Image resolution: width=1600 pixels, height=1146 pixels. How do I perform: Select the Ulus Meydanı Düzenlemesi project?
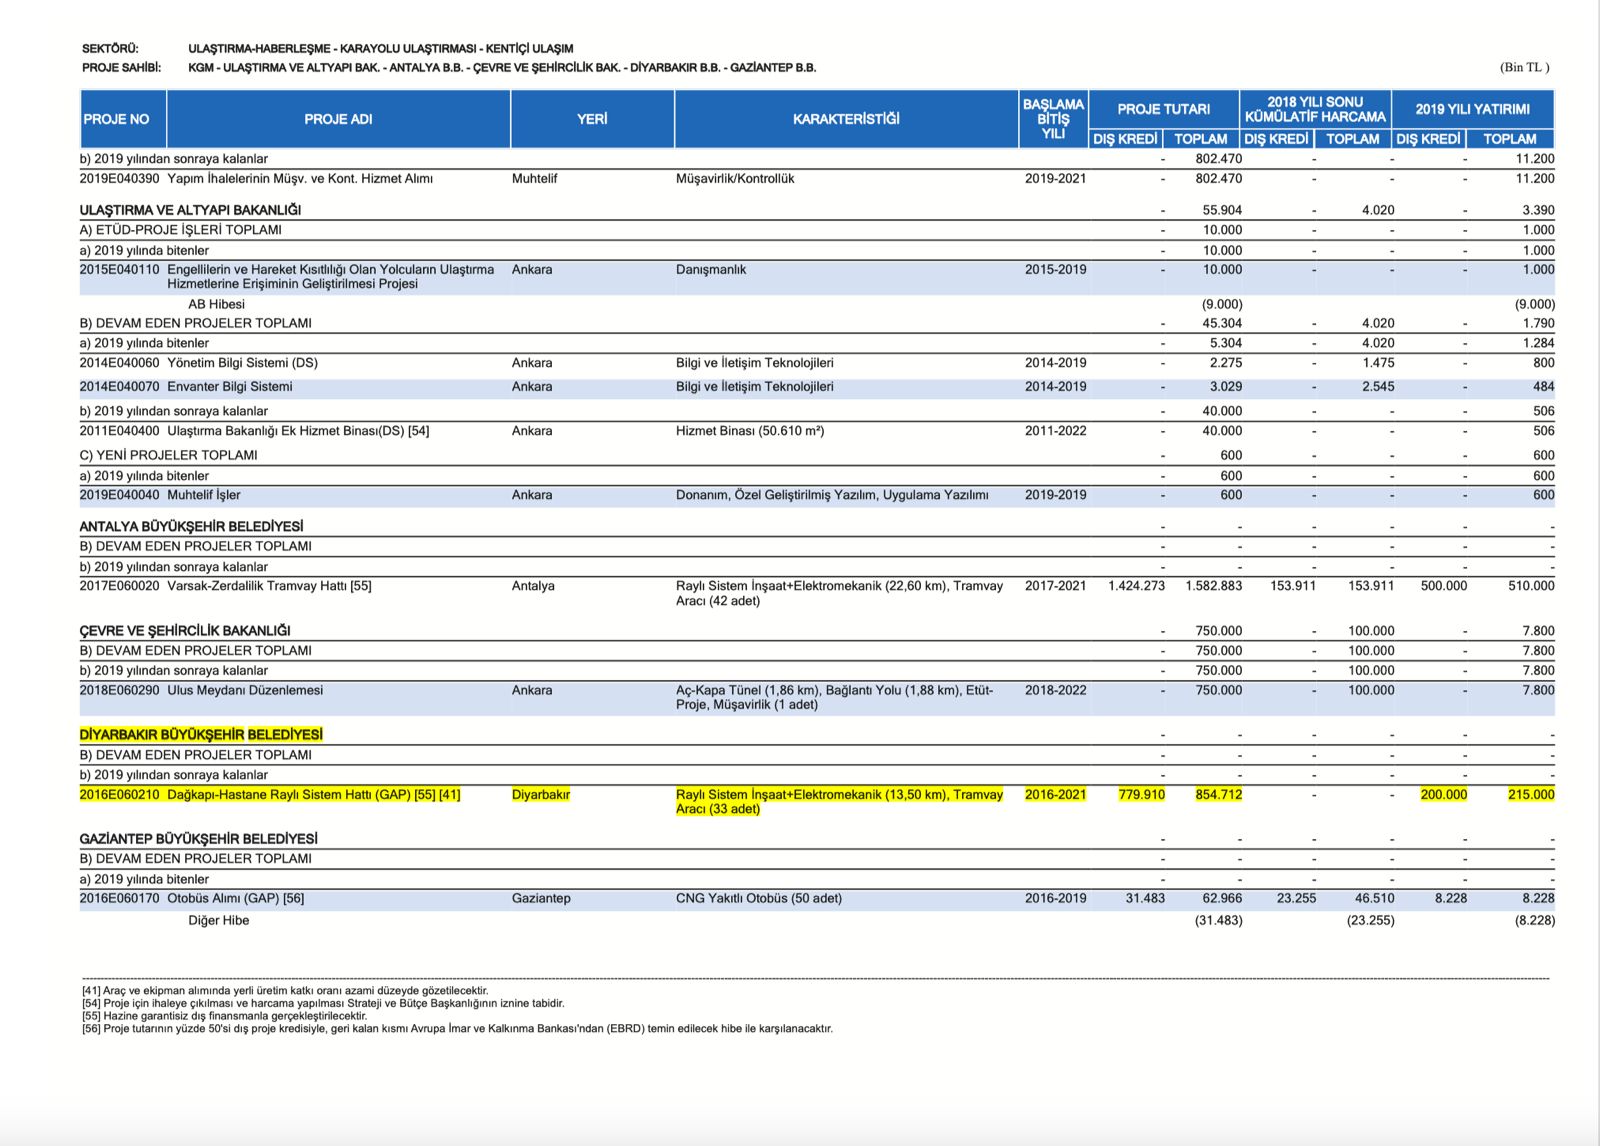245,691
